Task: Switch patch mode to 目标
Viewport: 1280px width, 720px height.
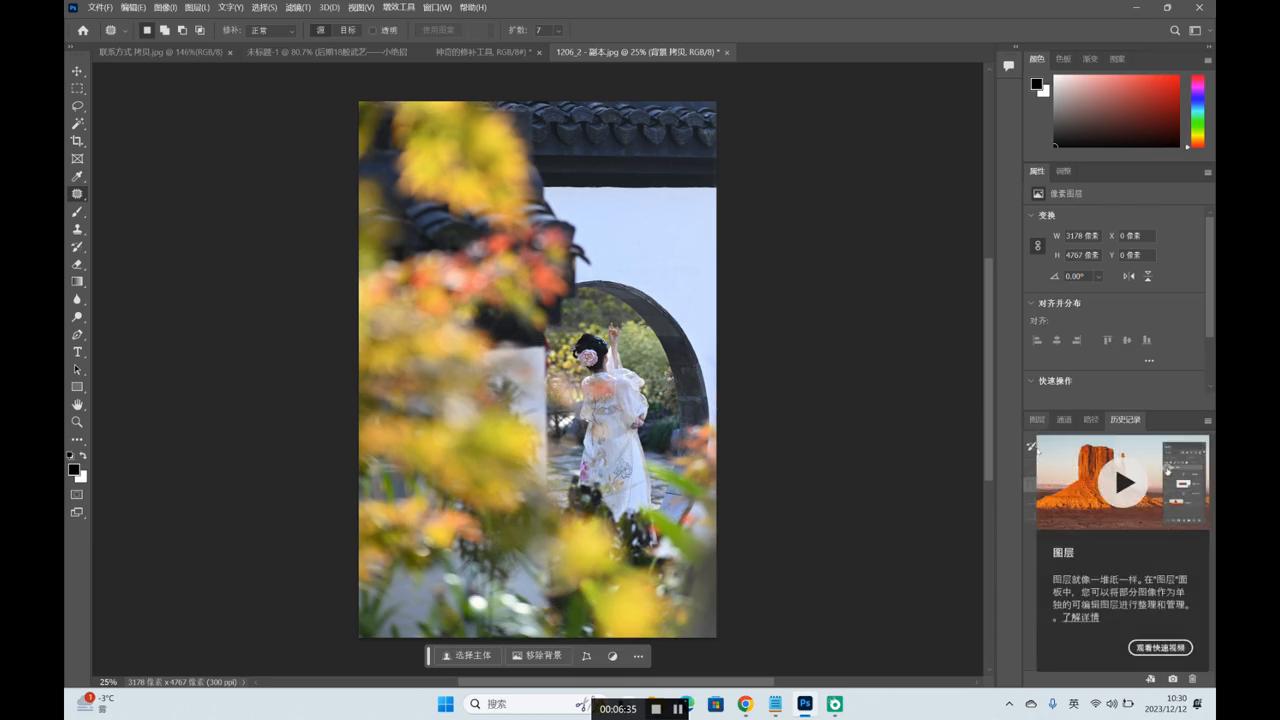Action: (347, 31)
